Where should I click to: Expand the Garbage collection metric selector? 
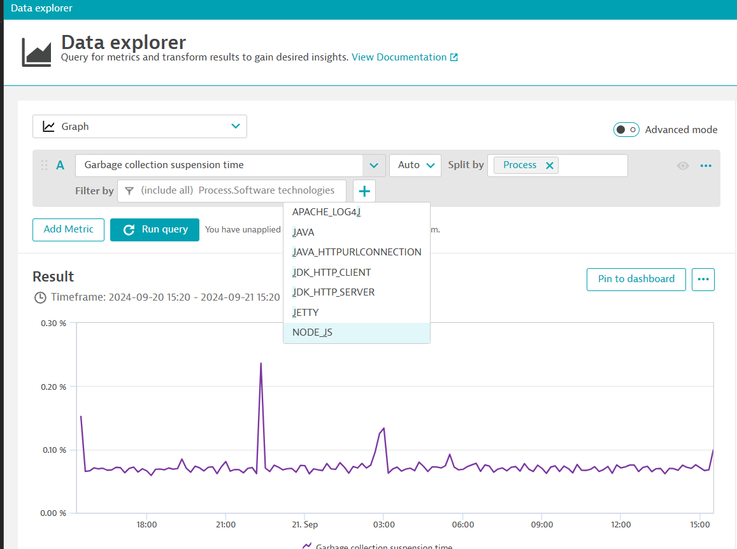tap(373, 166)
